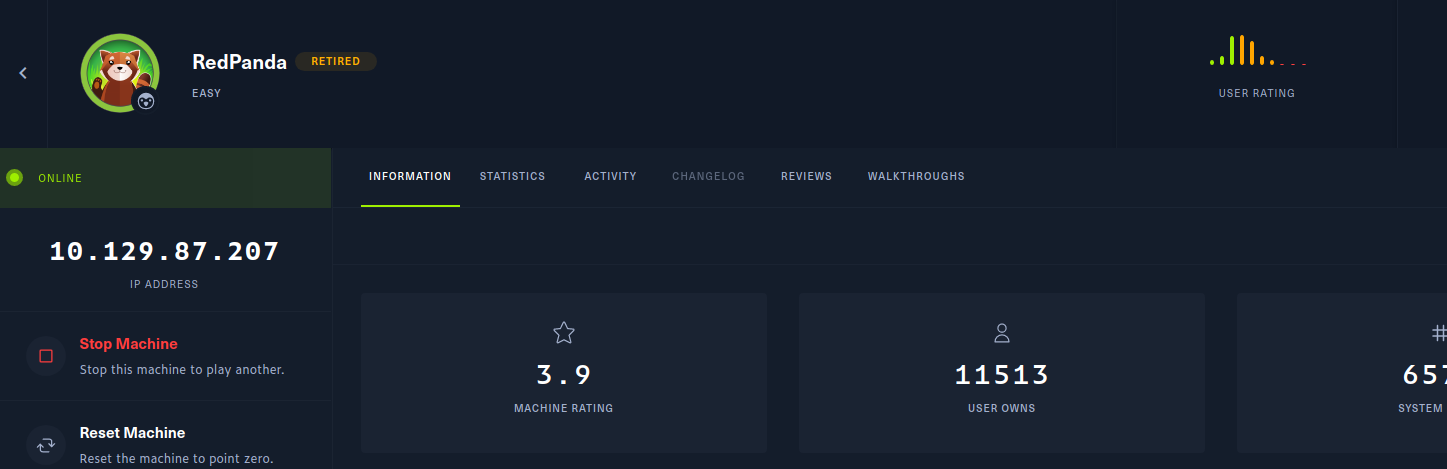The height and width of the screenshot is (469, 1447).
Task: Open the RedPanda machine avatar
Action: (120, 73)
